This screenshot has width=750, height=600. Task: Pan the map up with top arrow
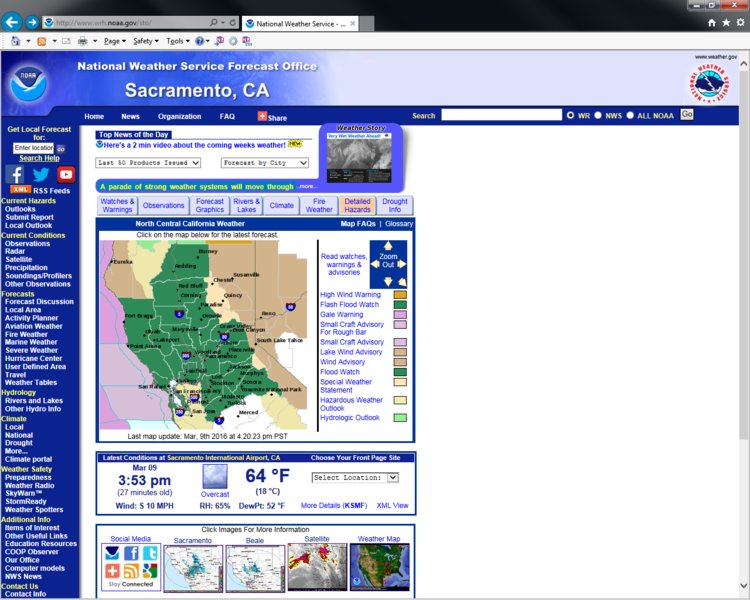[388, 246]
